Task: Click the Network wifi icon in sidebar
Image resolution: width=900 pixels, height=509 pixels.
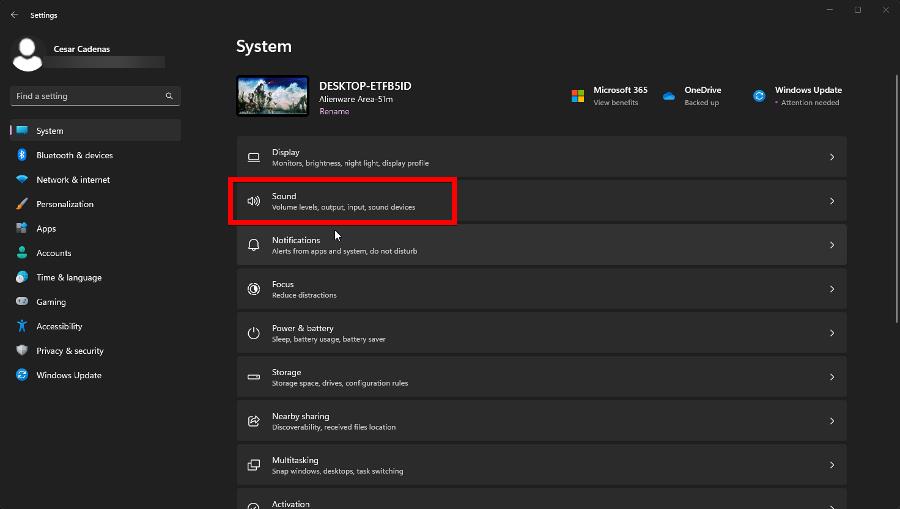Action: (x=22, y=179)
